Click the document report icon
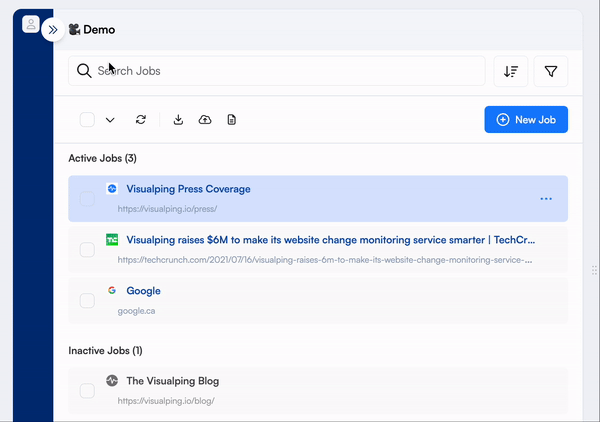The image size is (600, 422). (232, 120)
